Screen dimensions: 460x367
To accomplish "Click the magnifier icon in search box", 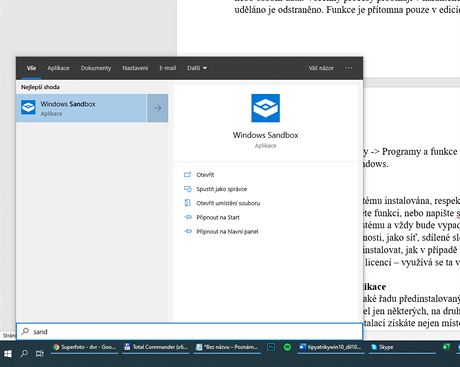I will pos(25,331).
